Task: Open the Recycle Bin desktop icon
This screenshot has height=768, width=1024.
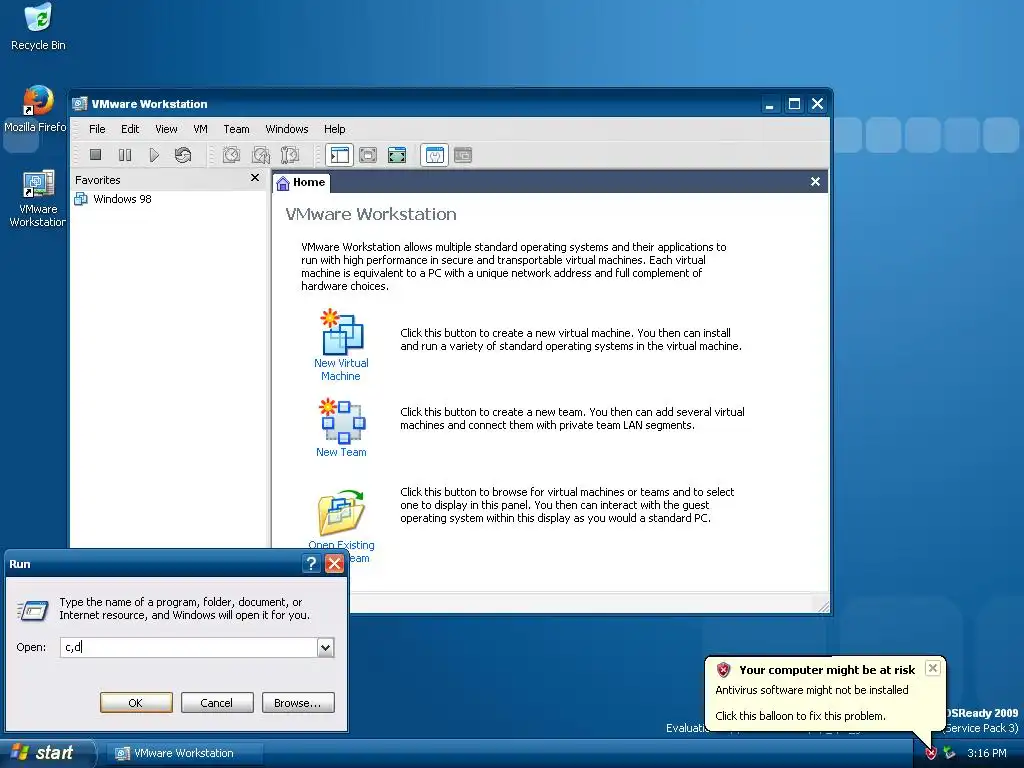Action: click(x=38, y=27)
